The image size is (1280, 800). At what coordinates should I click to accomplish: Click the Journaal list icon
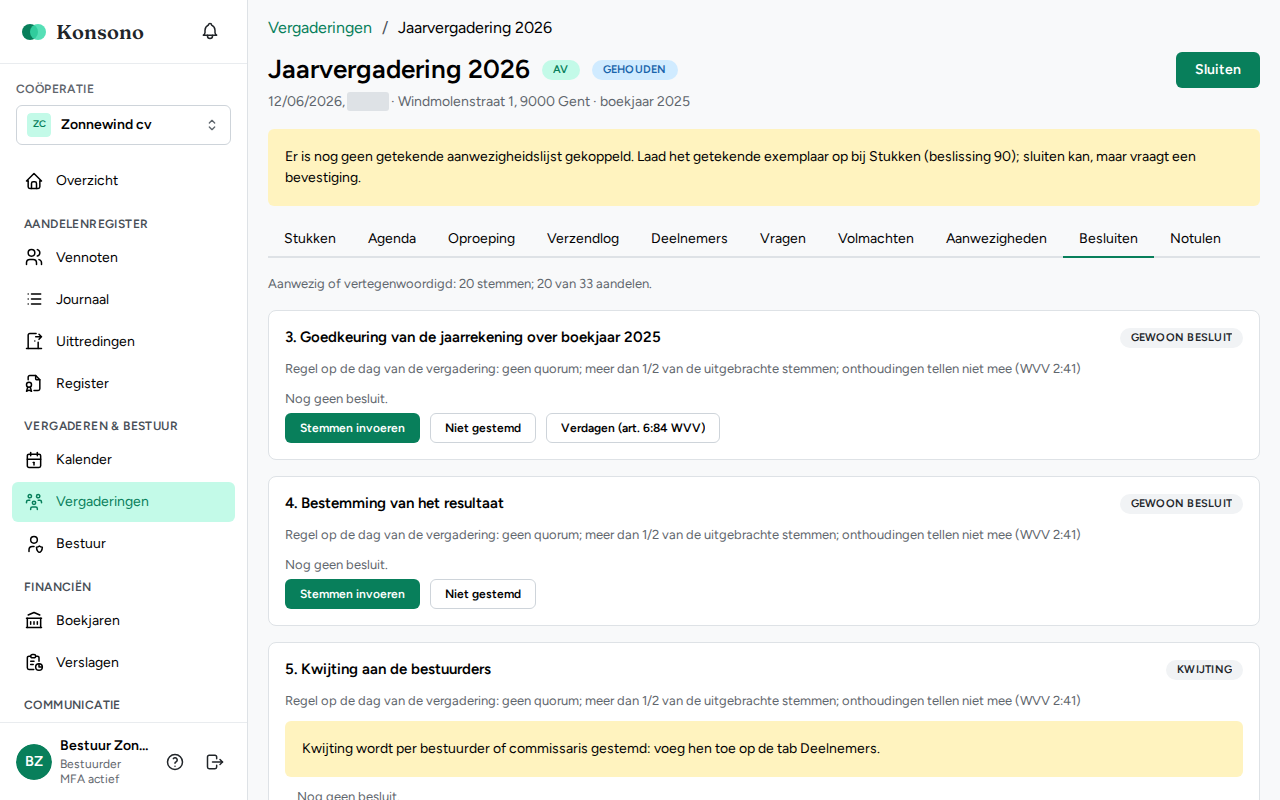click(x=34, y=300)
